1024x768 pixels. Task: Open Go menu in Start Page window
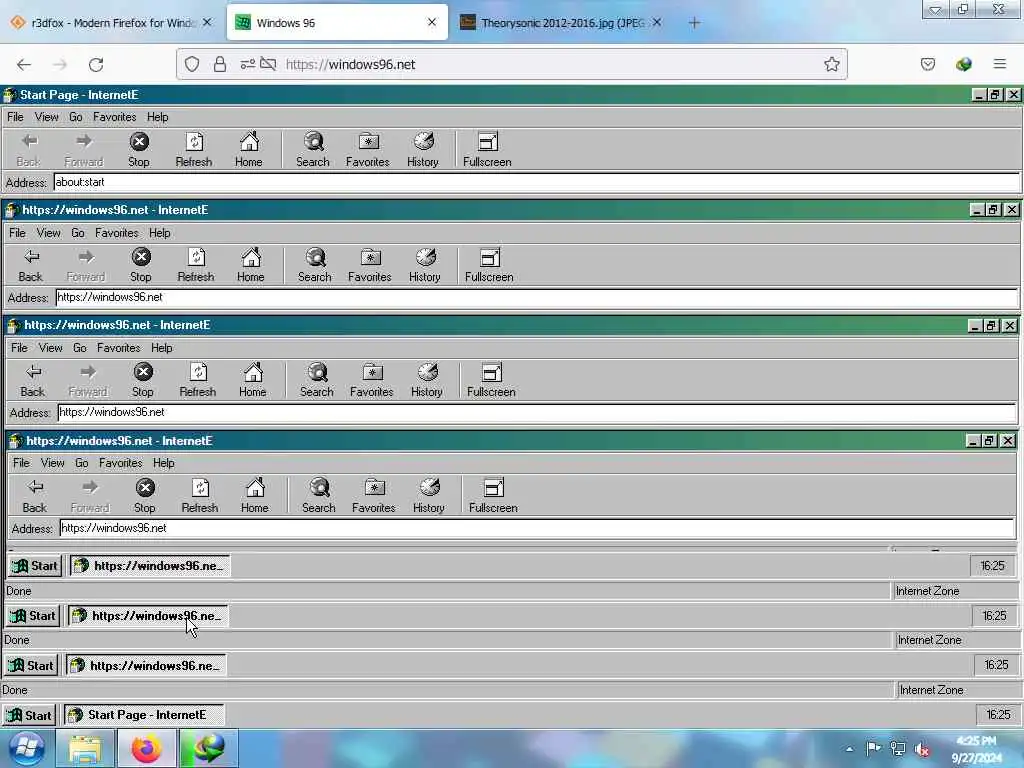pyautogui.click(x=76, y=117)
